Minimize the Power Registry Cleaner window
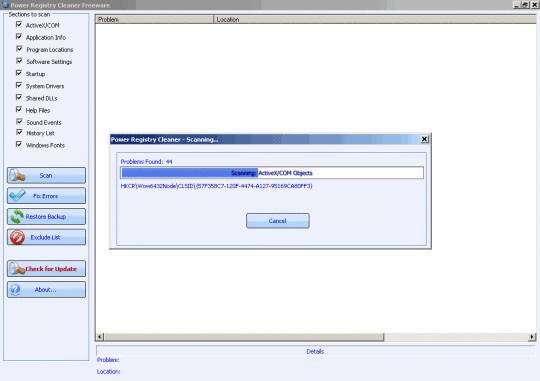Viewport: 540px width, 381px height. tap(516, 5)
